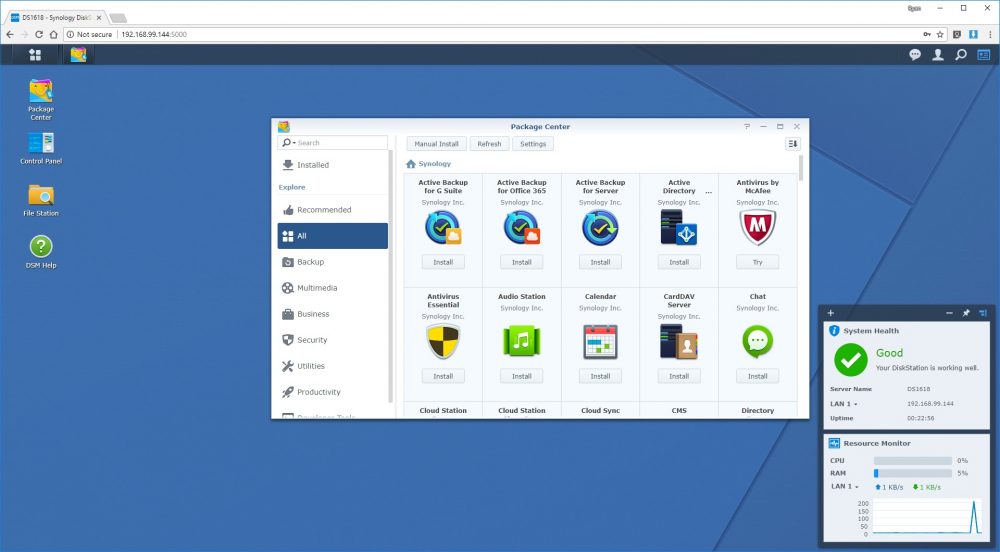Viewport: 1000px width, 552px height.
Task: Select the All category
Action: pos(333,236)
